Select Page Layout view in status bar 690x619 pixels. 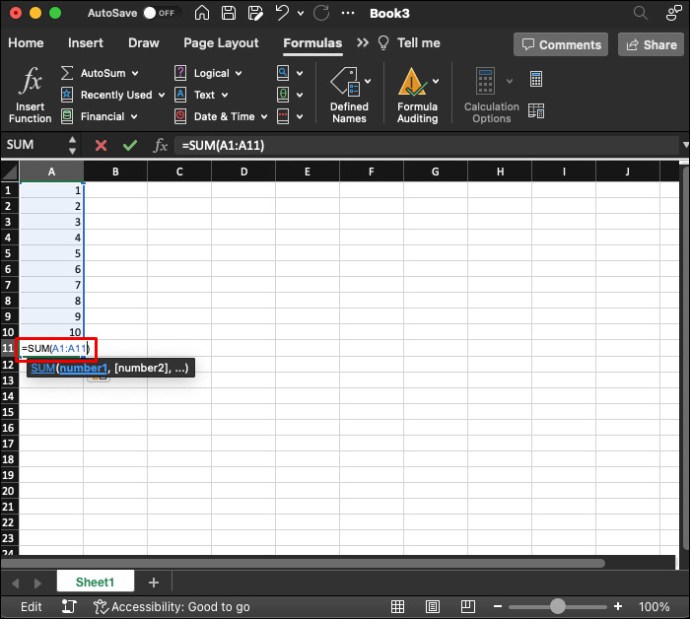tap(433, 606)
